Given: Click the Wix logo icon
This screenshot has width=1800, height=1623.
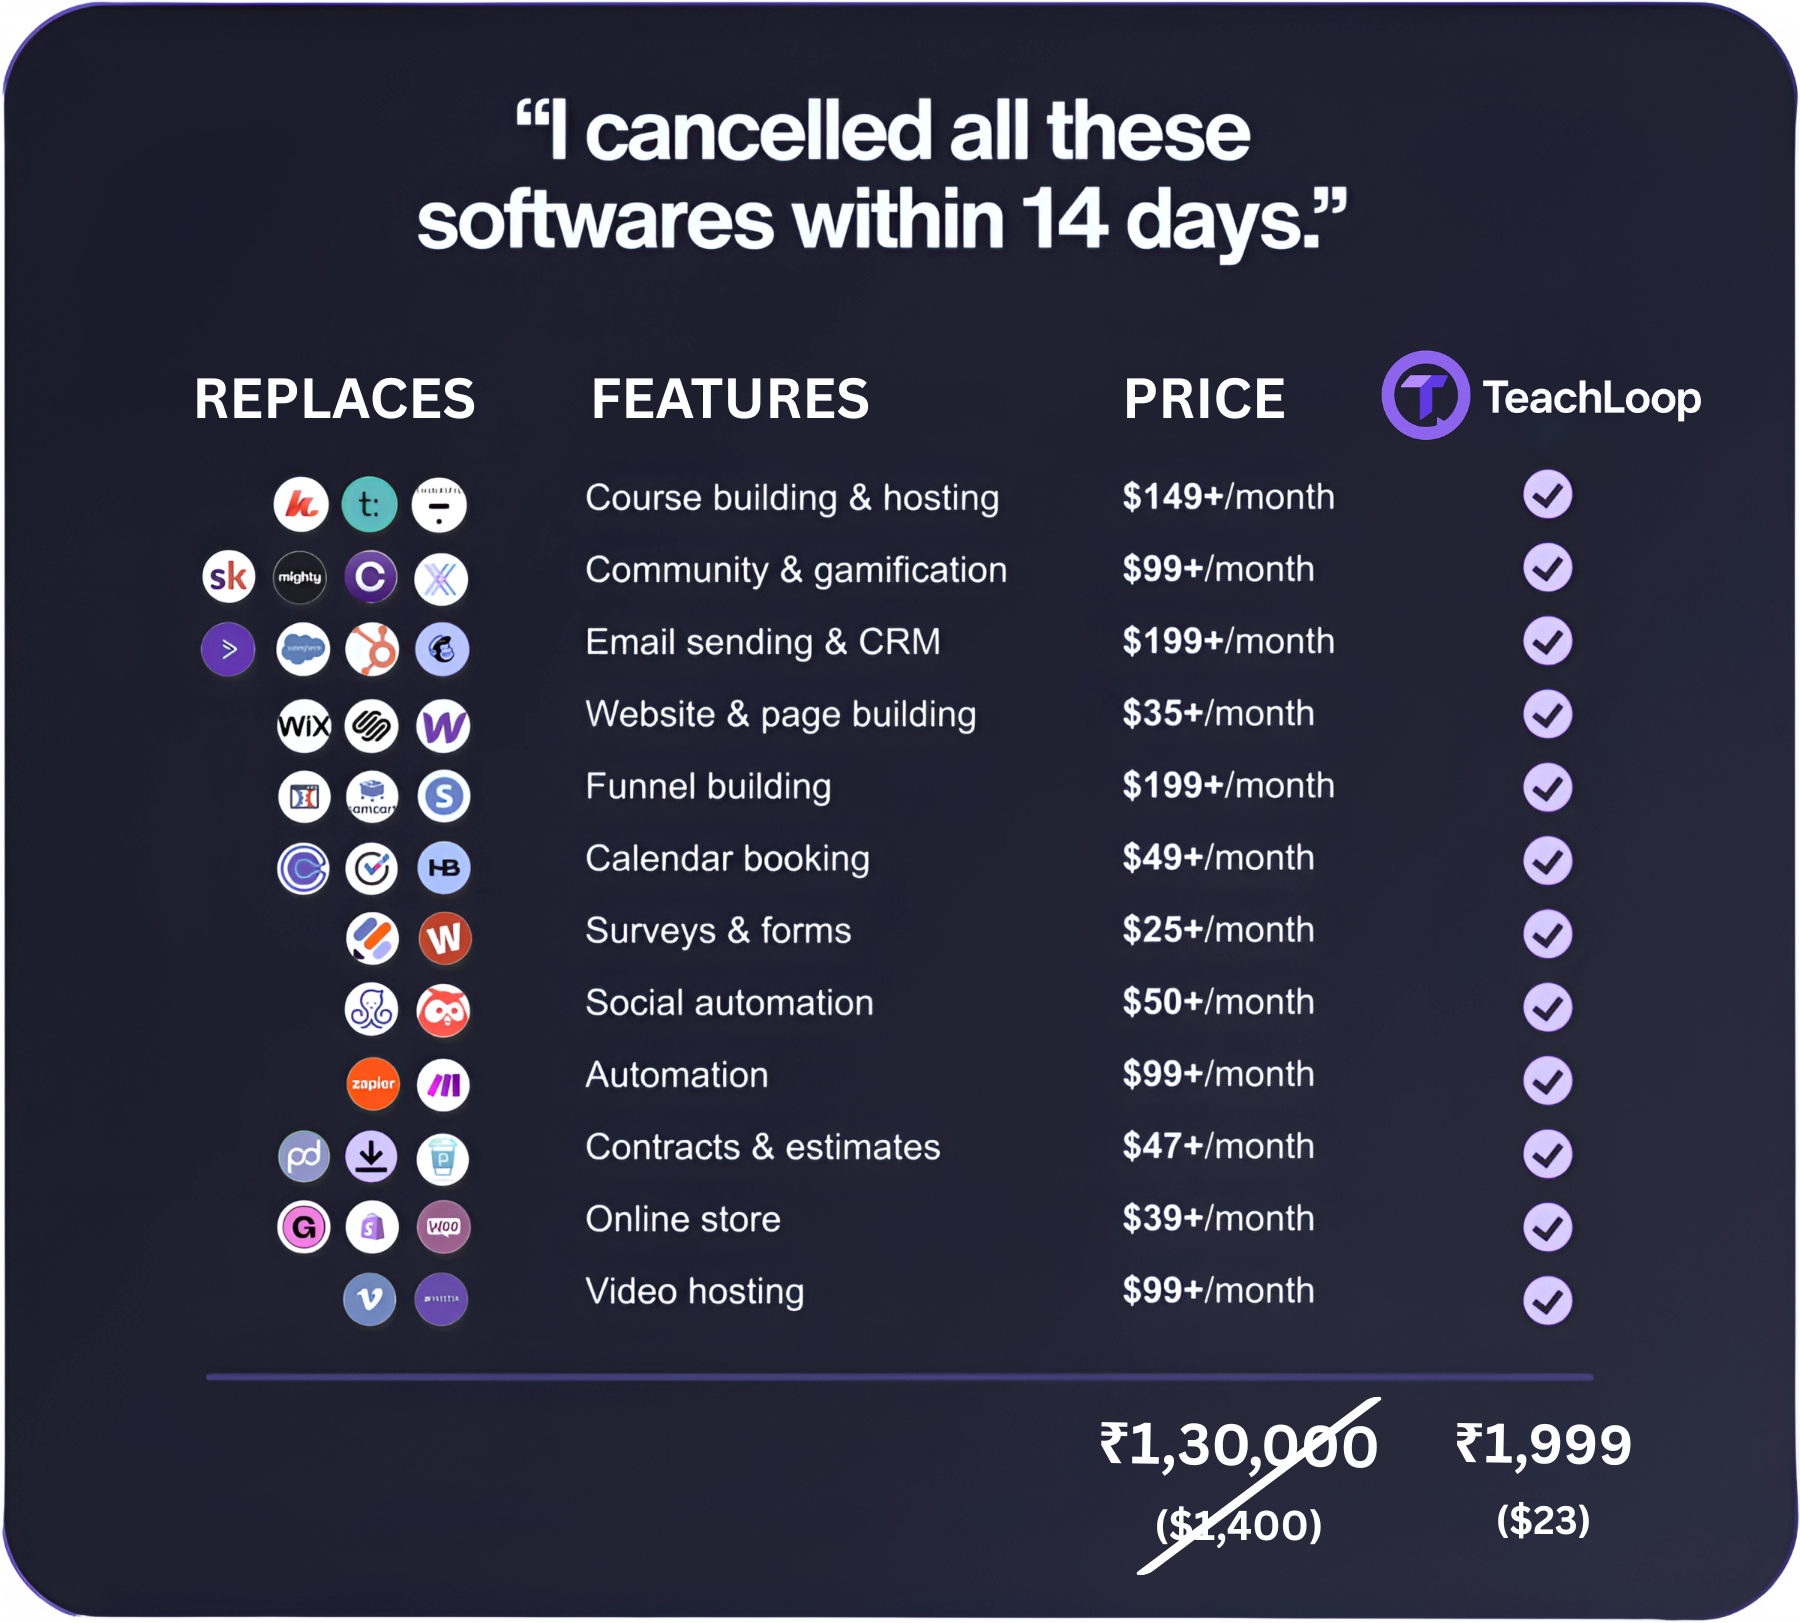Looking at the screenshot, I should [303, 725].
